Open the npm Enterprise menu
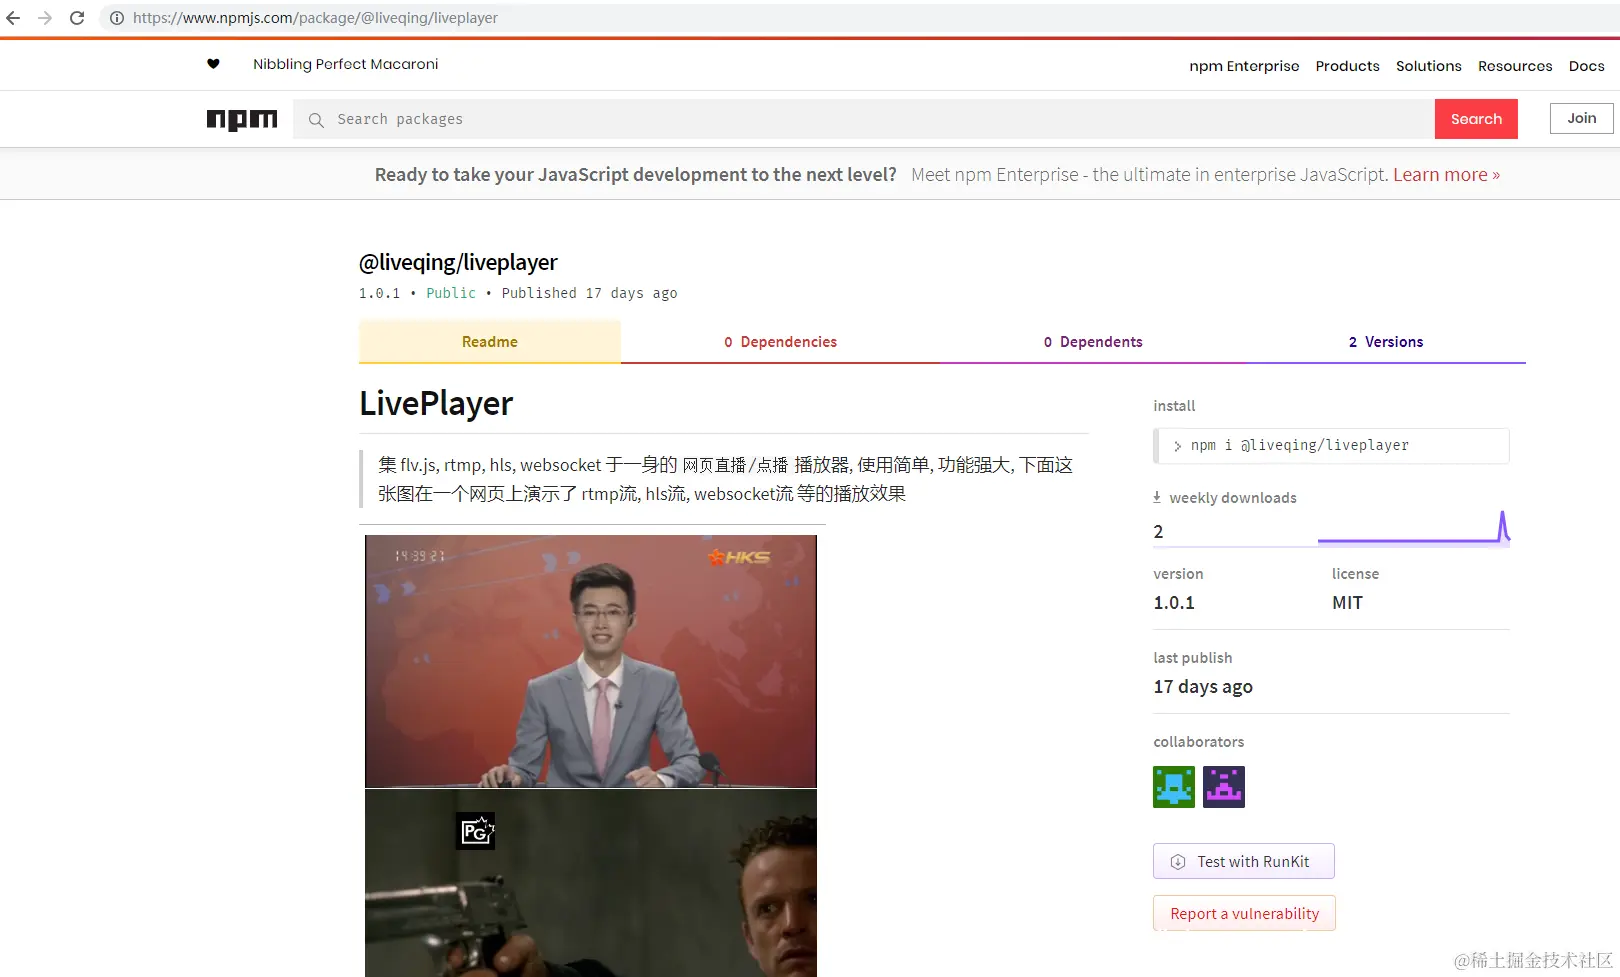This screenshot has width=1620, height=977. click(1244, 66)
